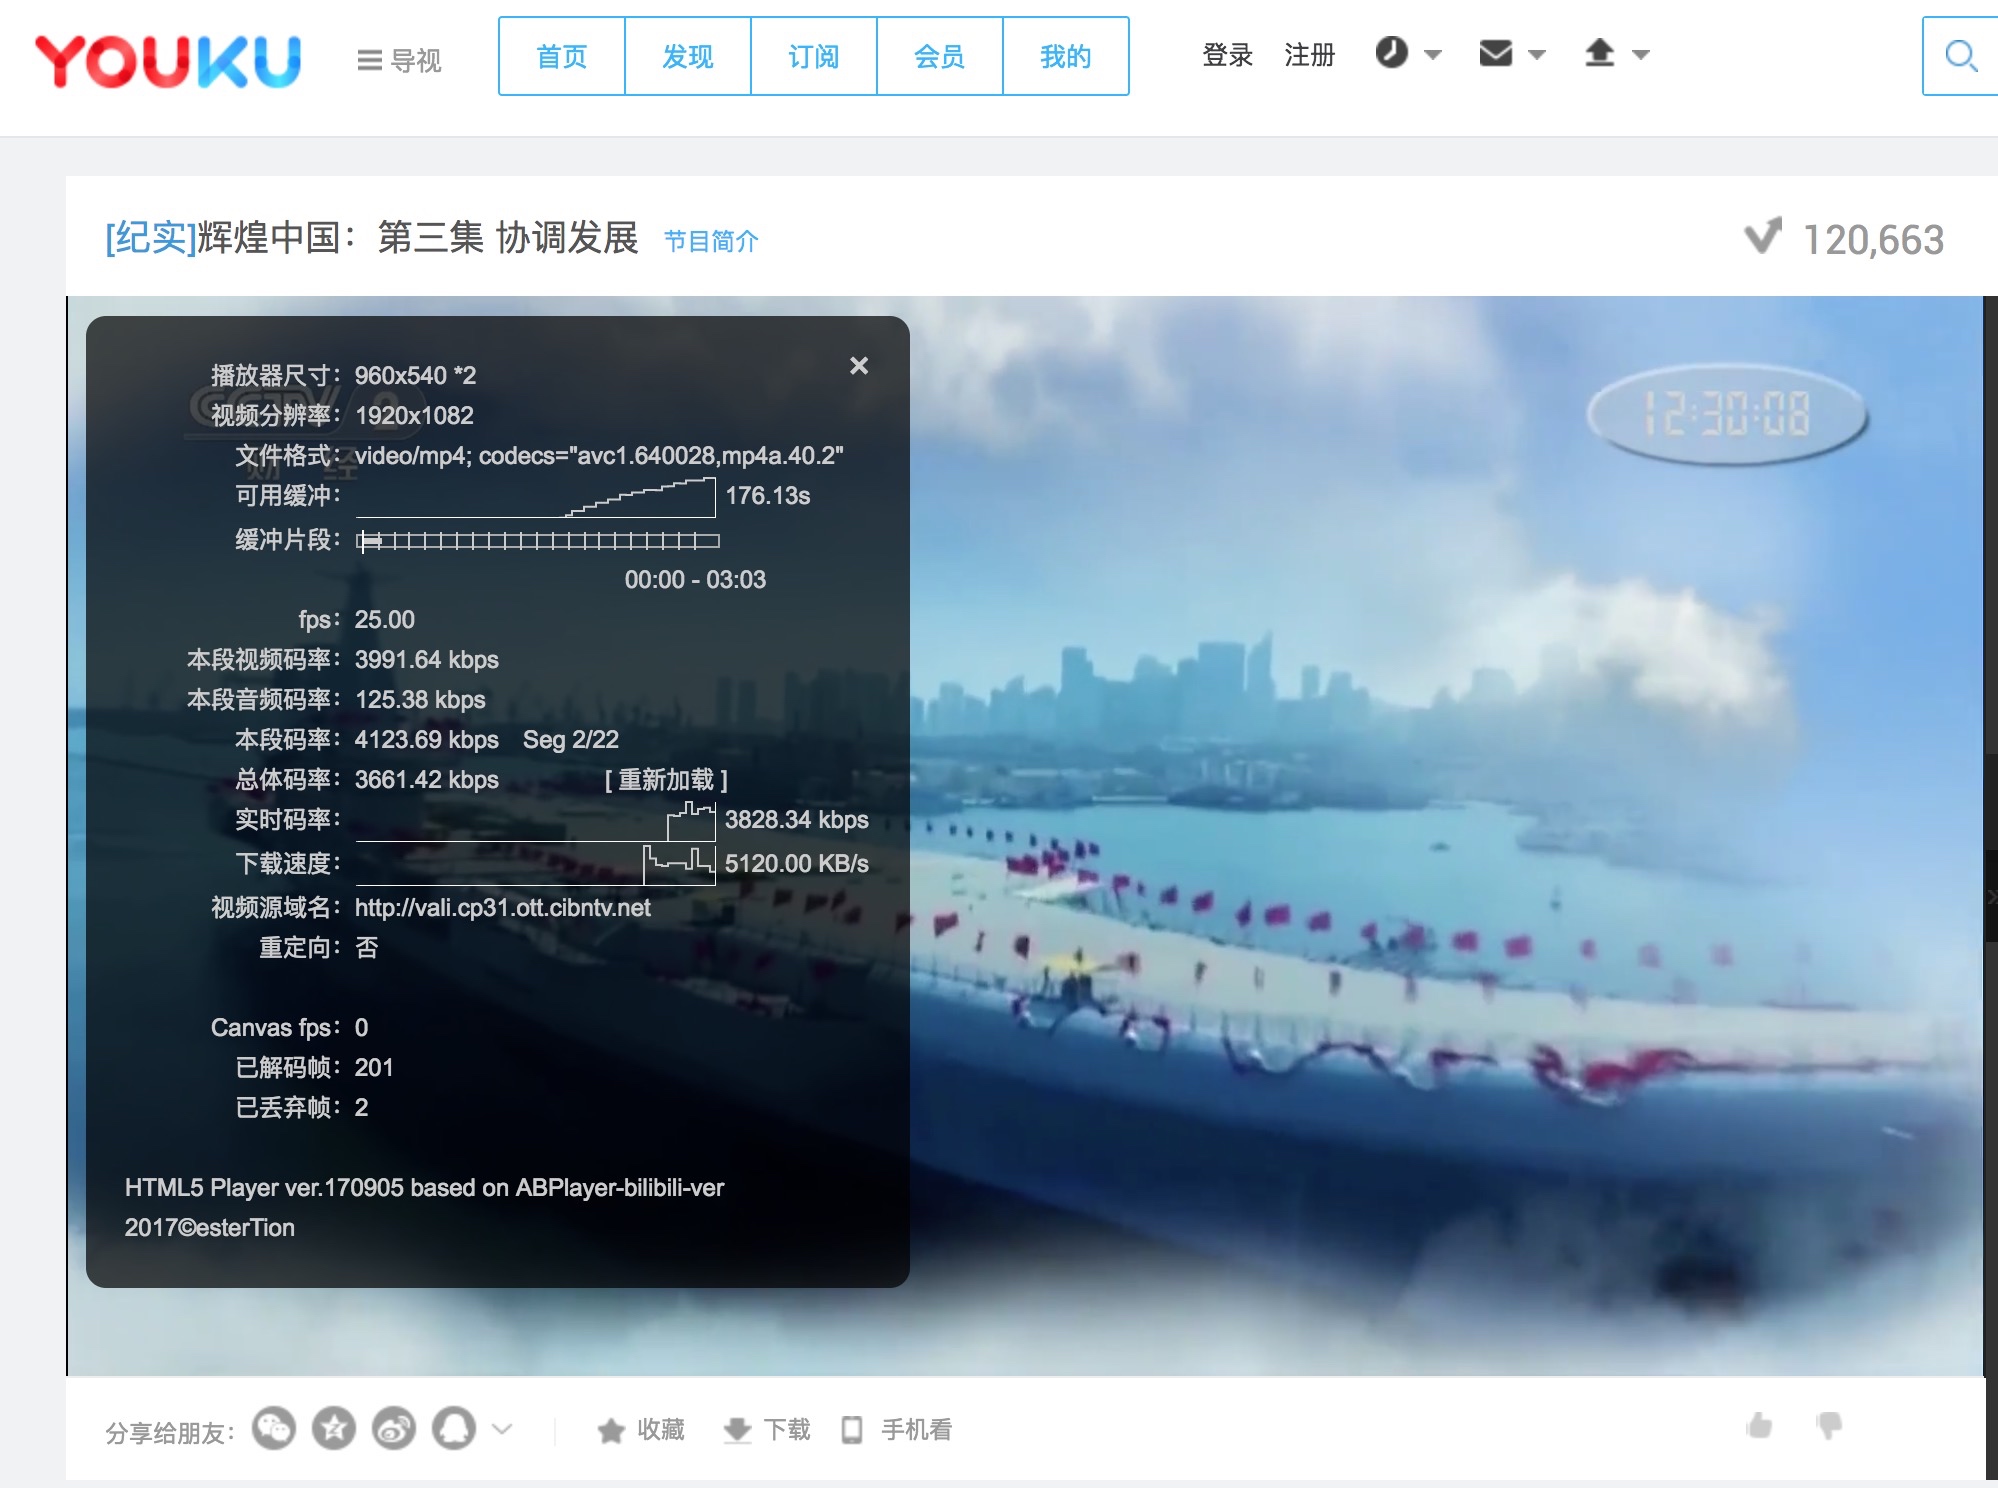Toggle thumbs up like button
The image size is (1998, 1488).
click(x=1759, y=1426)
